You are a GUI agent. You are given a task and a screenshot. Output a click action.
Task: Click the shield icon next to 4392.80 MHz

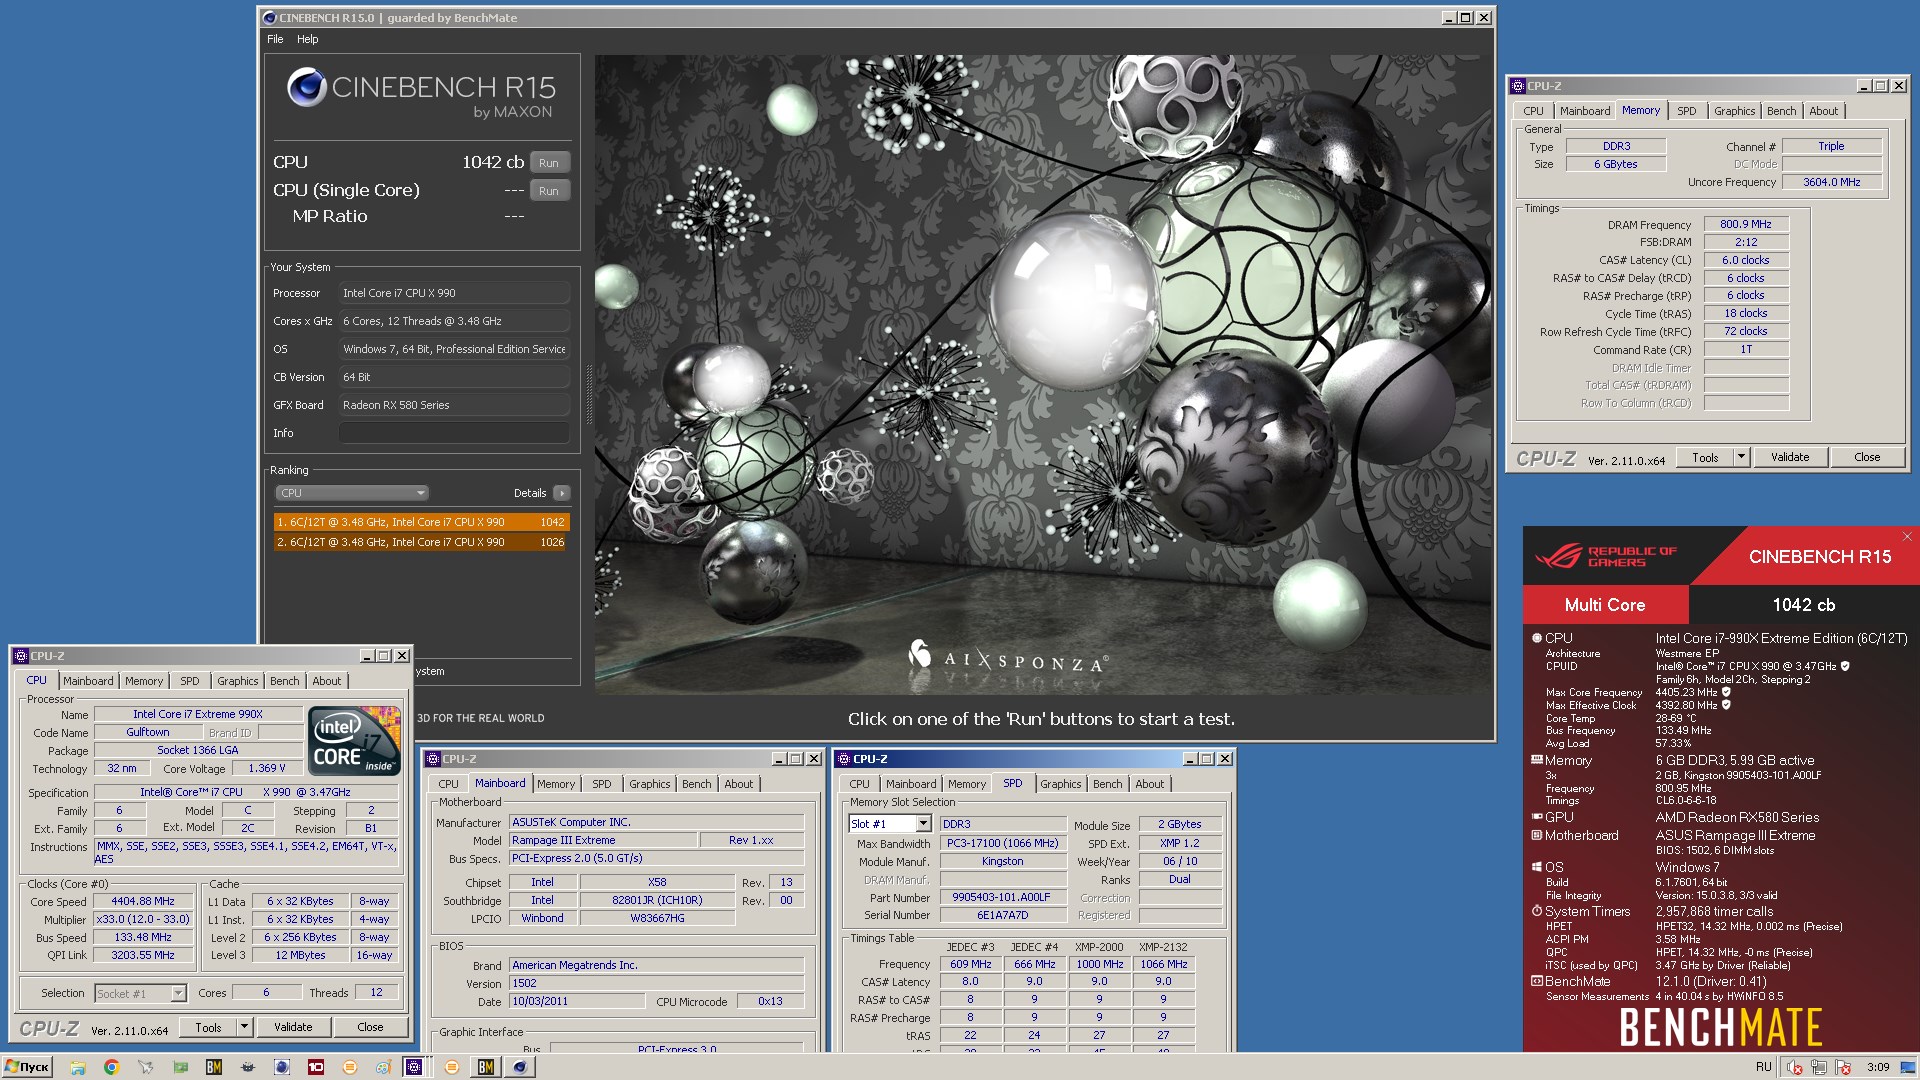[1726, 705]
